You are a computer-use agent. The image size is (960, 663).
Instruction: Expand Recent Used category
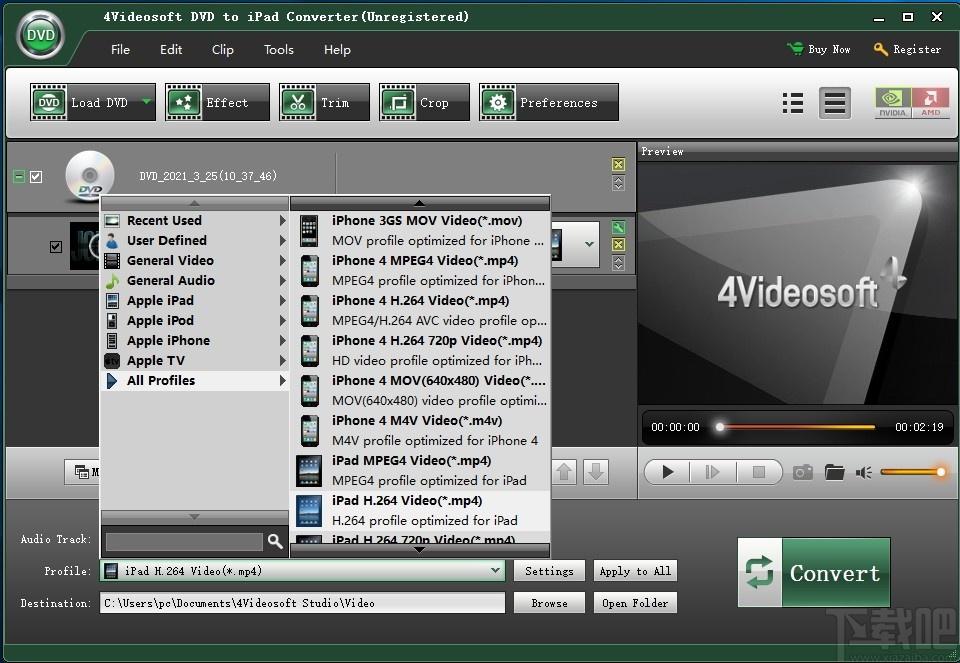point(195,220)
